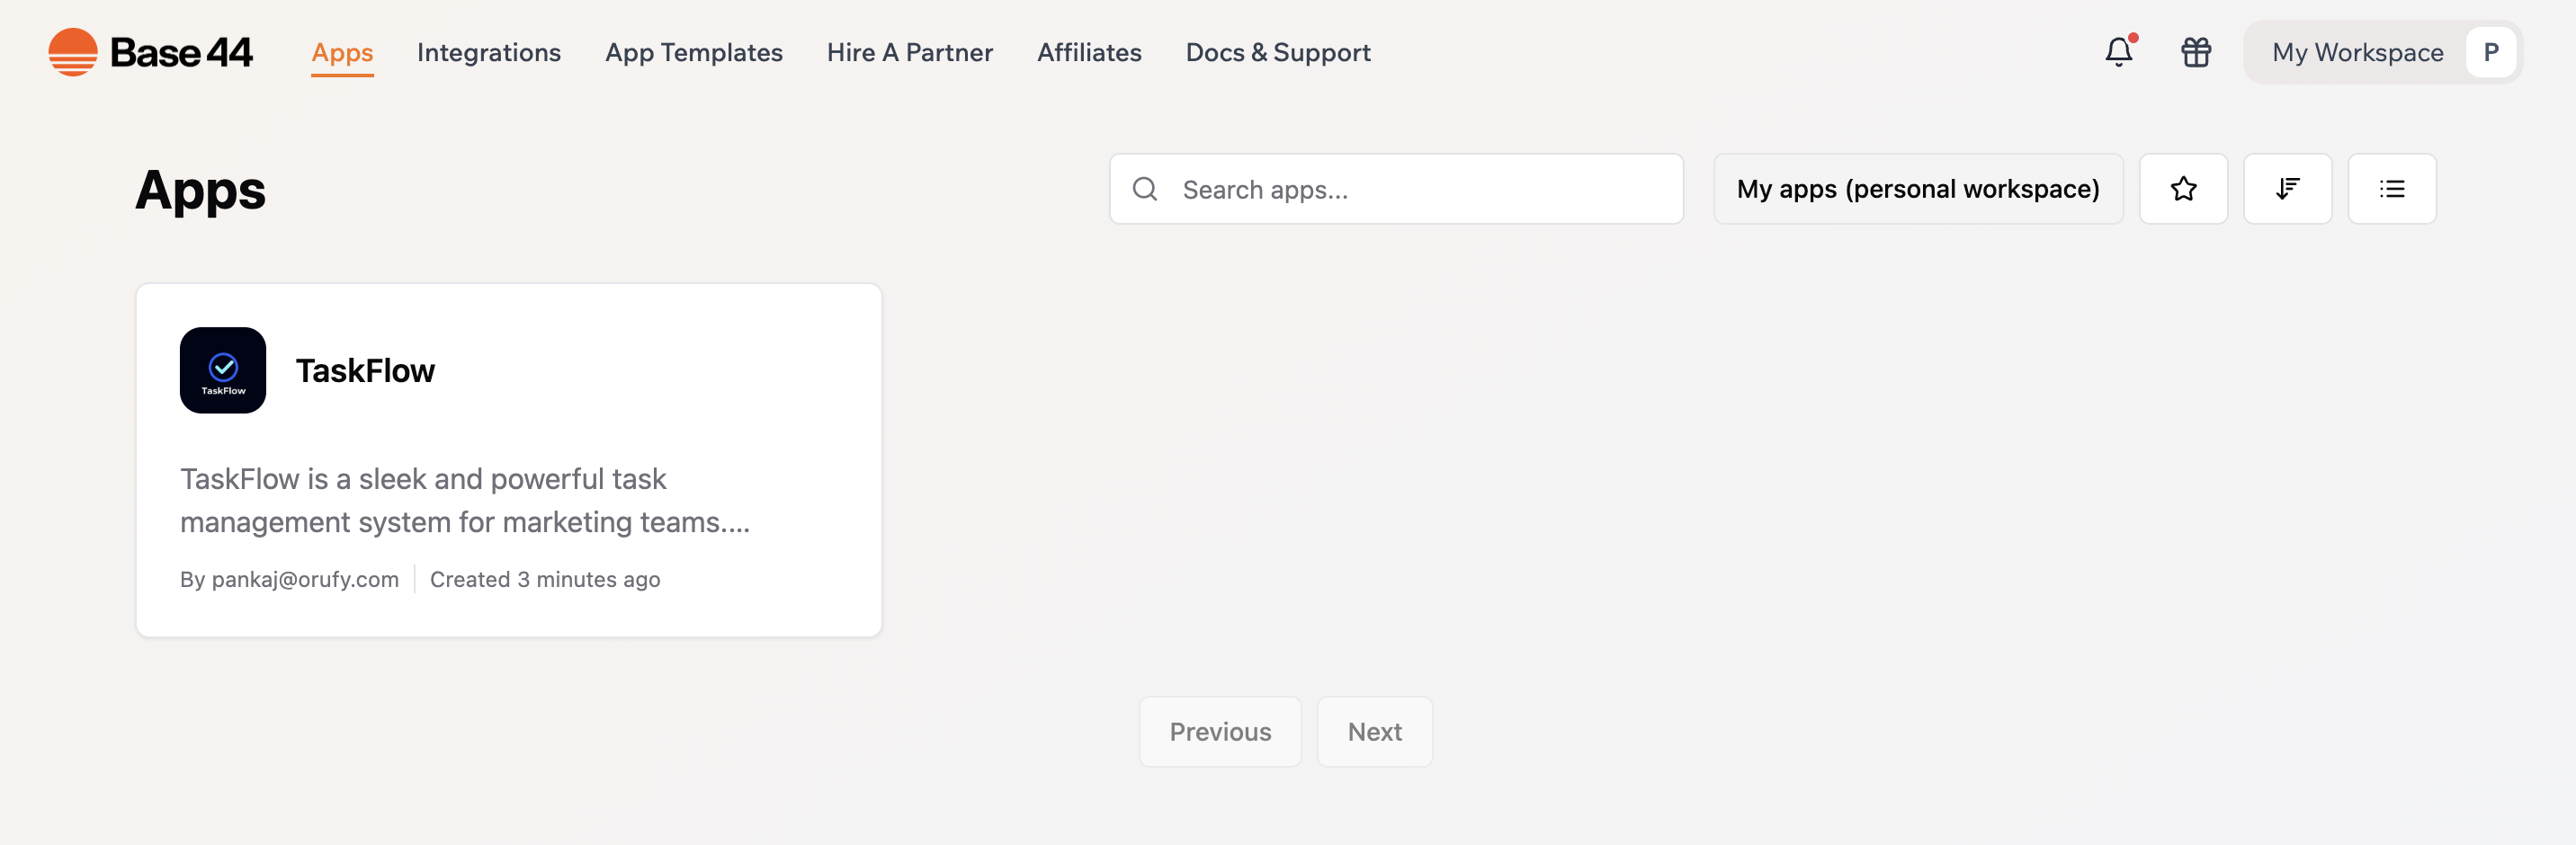Toggle the favorites star filter
Screen dimensions: 2576x845
pos(2184,188)
